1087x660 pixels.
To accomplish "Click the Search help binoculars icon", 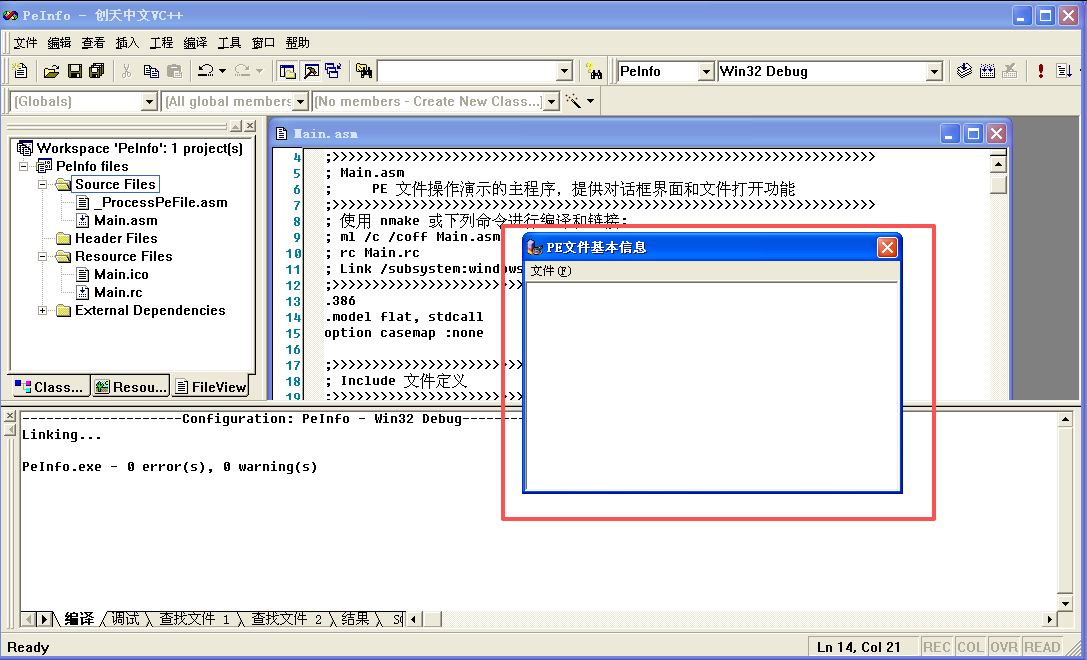I will (x=594, y=71).
